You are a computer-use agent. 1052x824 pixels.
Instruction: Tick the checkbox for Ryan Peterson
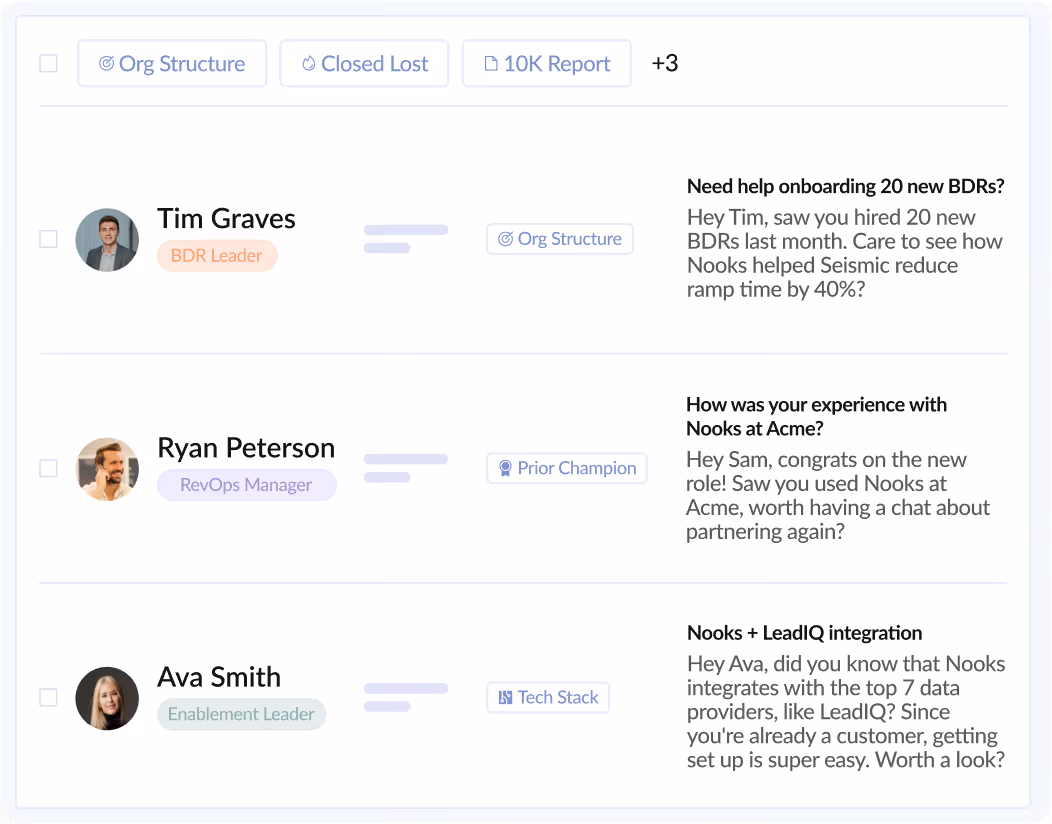(x=48, y=468)
